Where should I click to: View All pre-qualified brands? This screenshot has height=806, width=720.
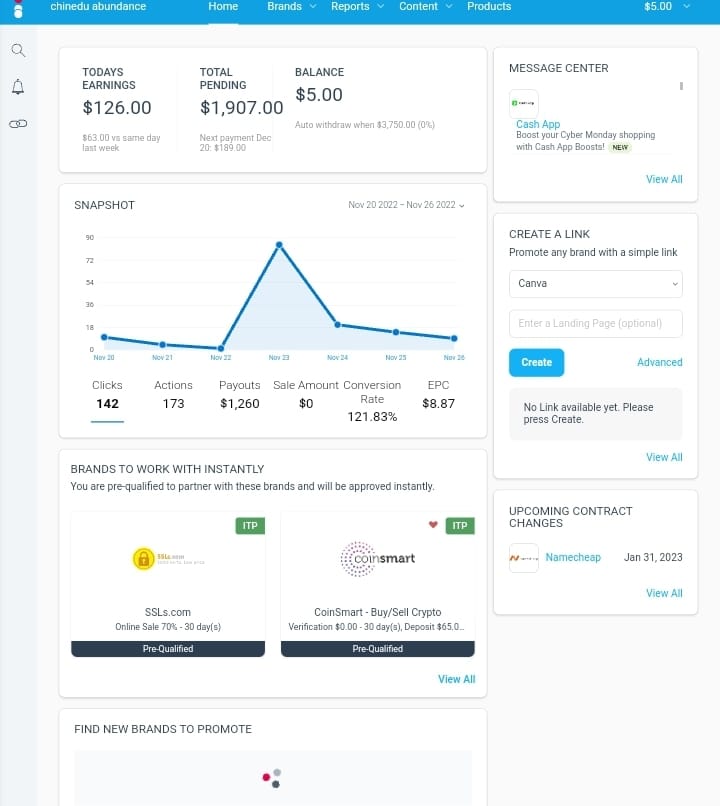tap(456, 680)
